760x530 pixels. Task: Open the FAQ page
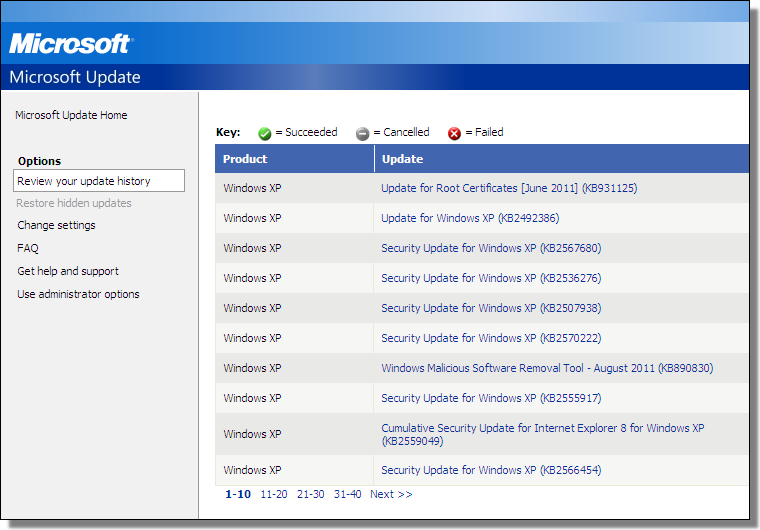[28, 248]
